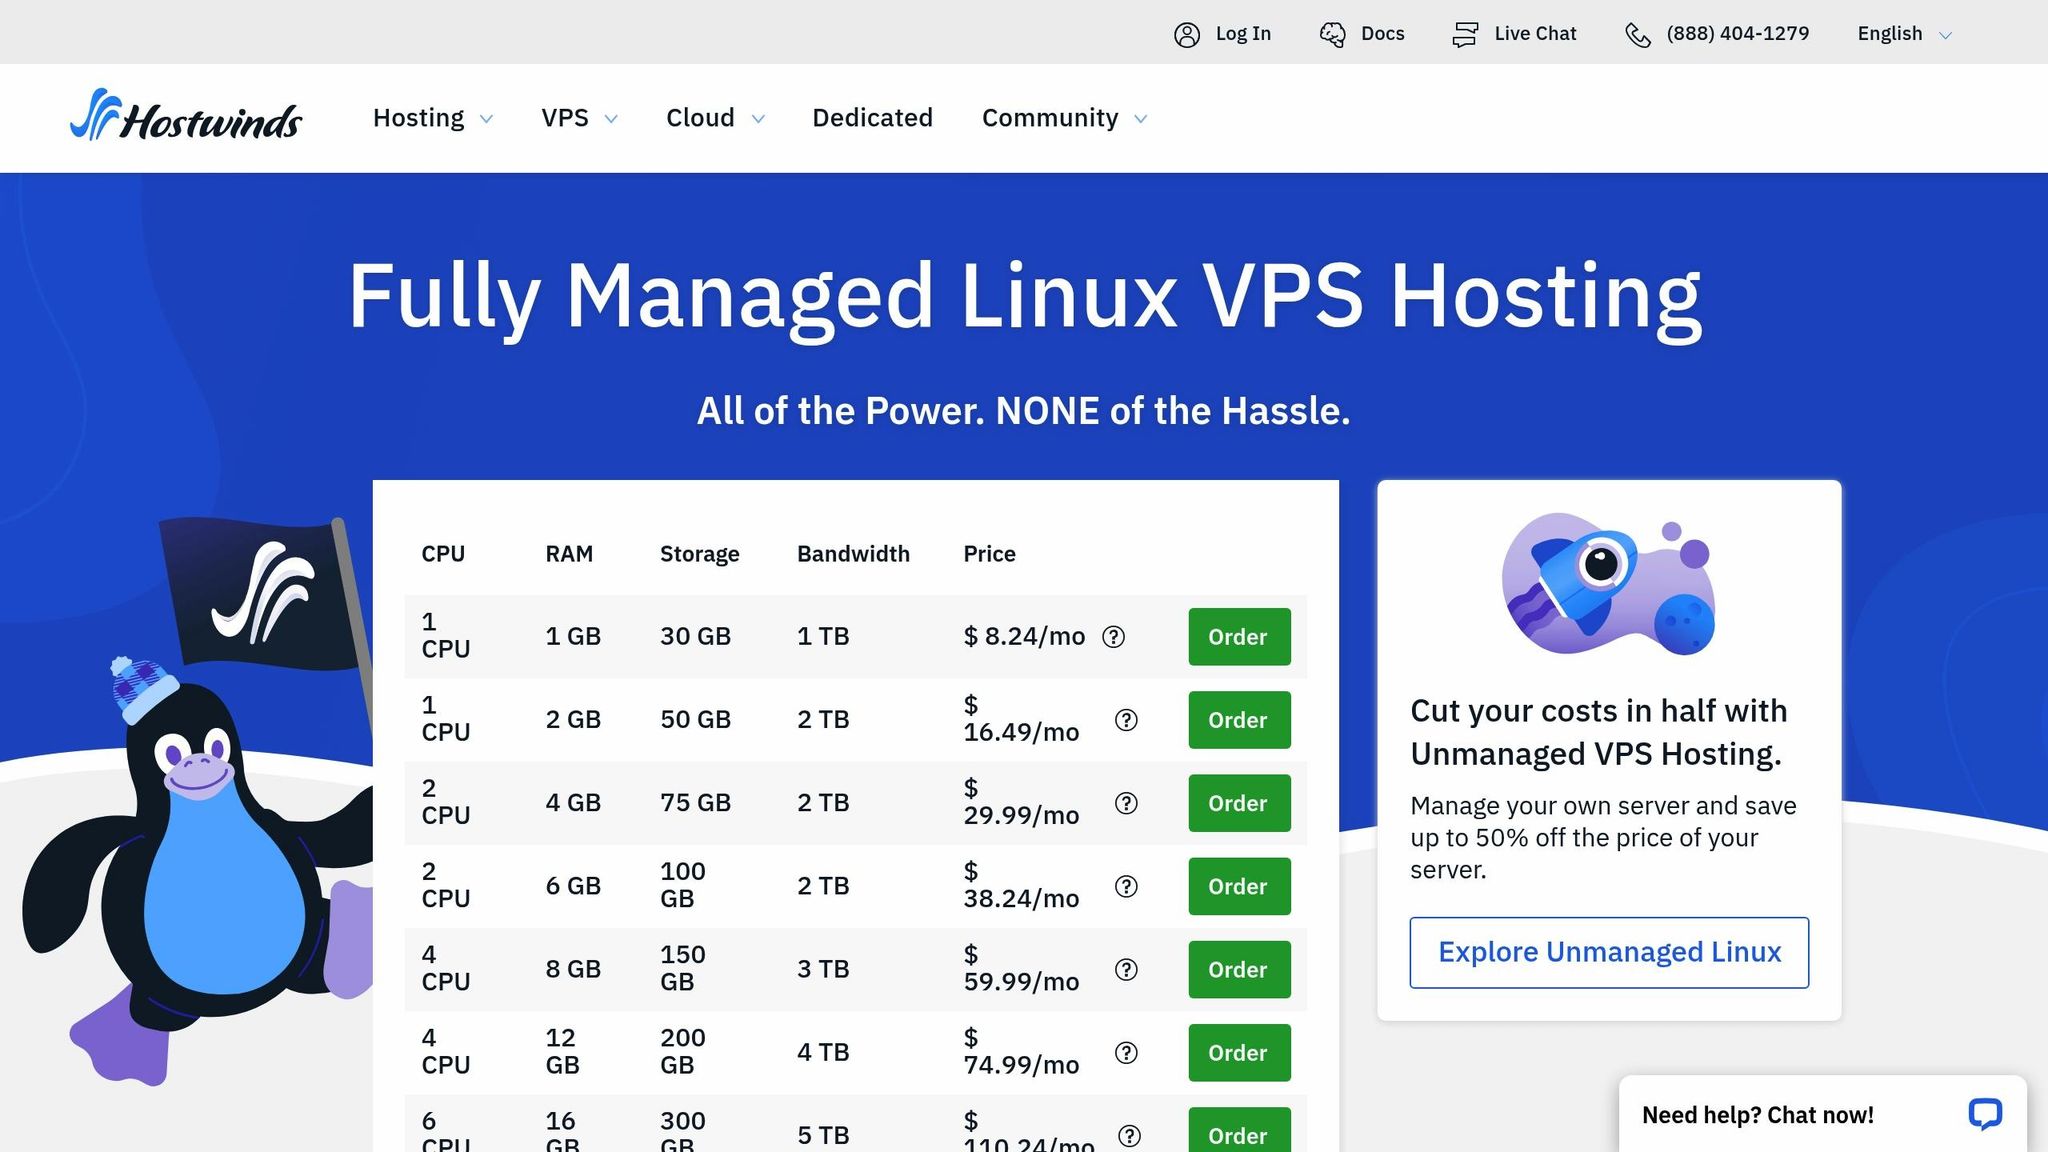The image size is (2048, 1152).
Task: Expand the English language dropdown
Action: [1902, 33]
